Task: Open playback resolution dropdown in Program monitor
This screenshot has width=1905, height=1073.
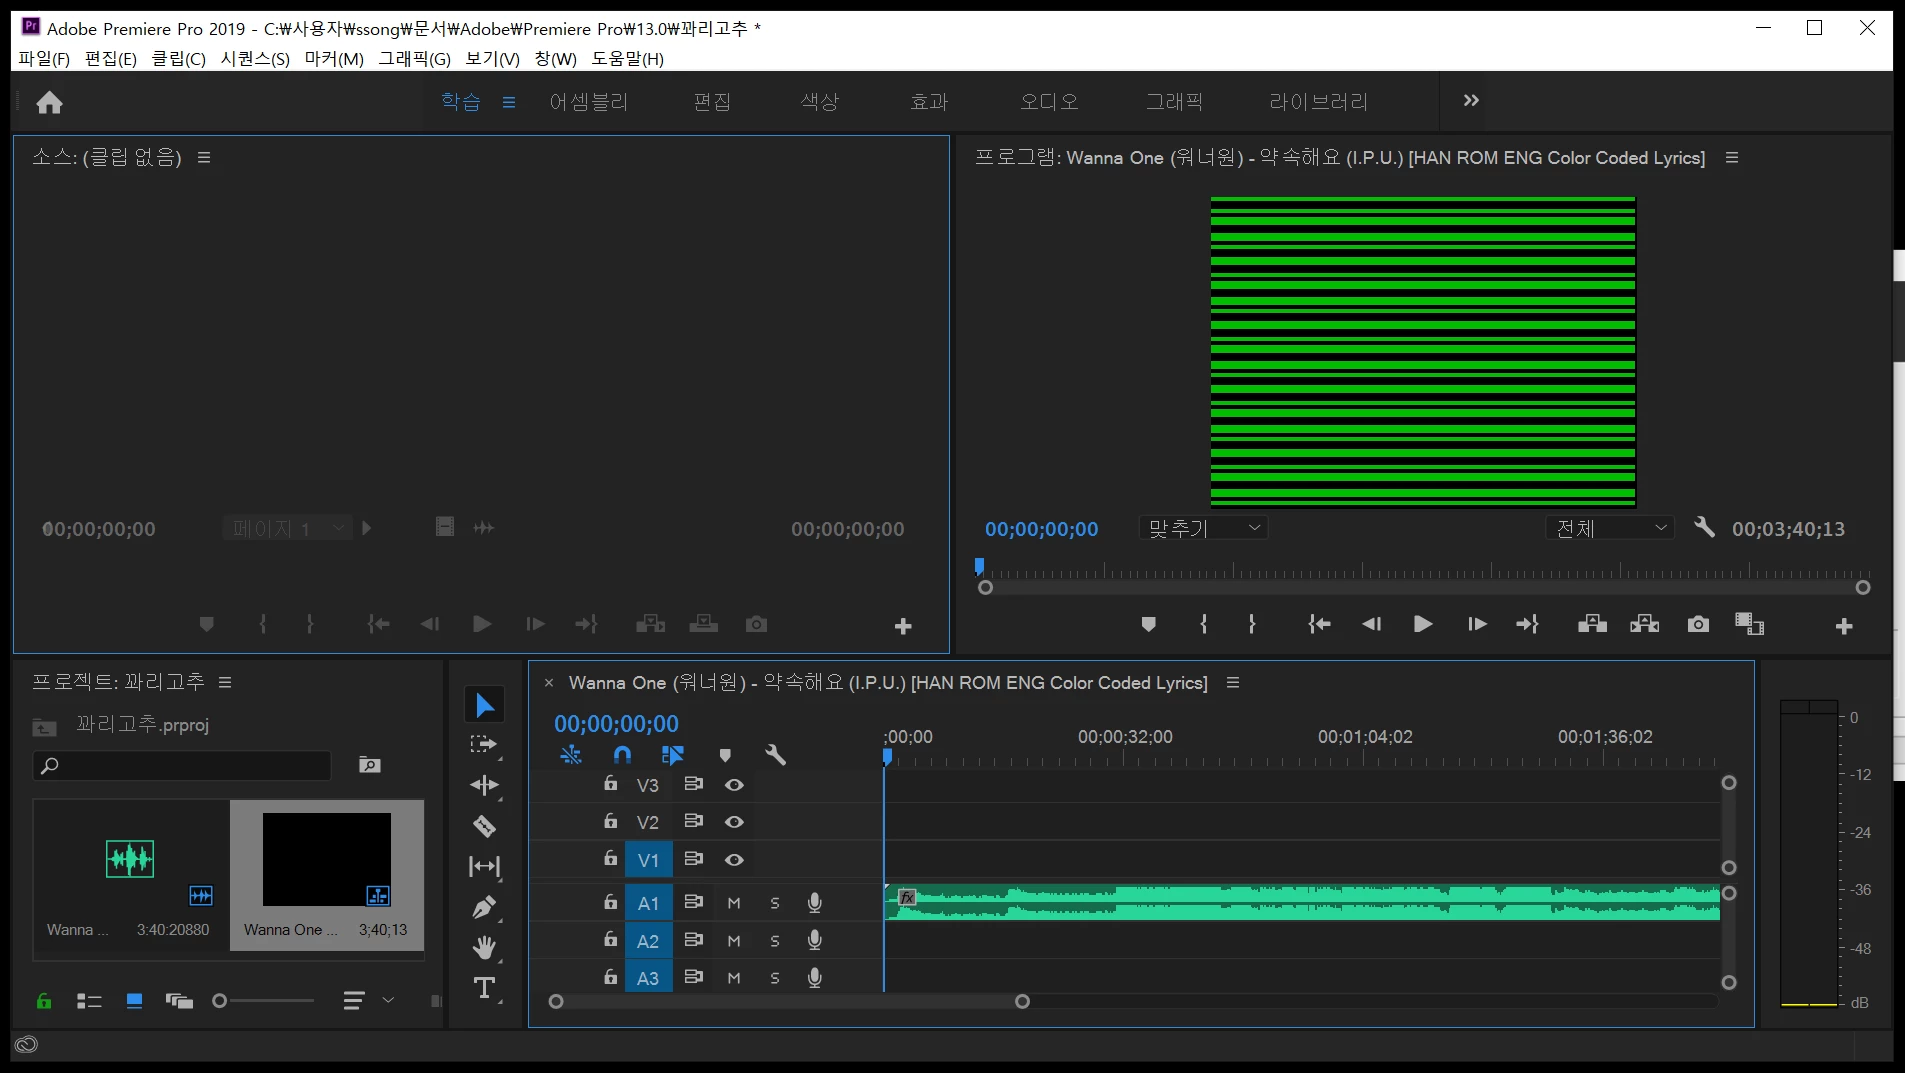Action: (1610, 528)
